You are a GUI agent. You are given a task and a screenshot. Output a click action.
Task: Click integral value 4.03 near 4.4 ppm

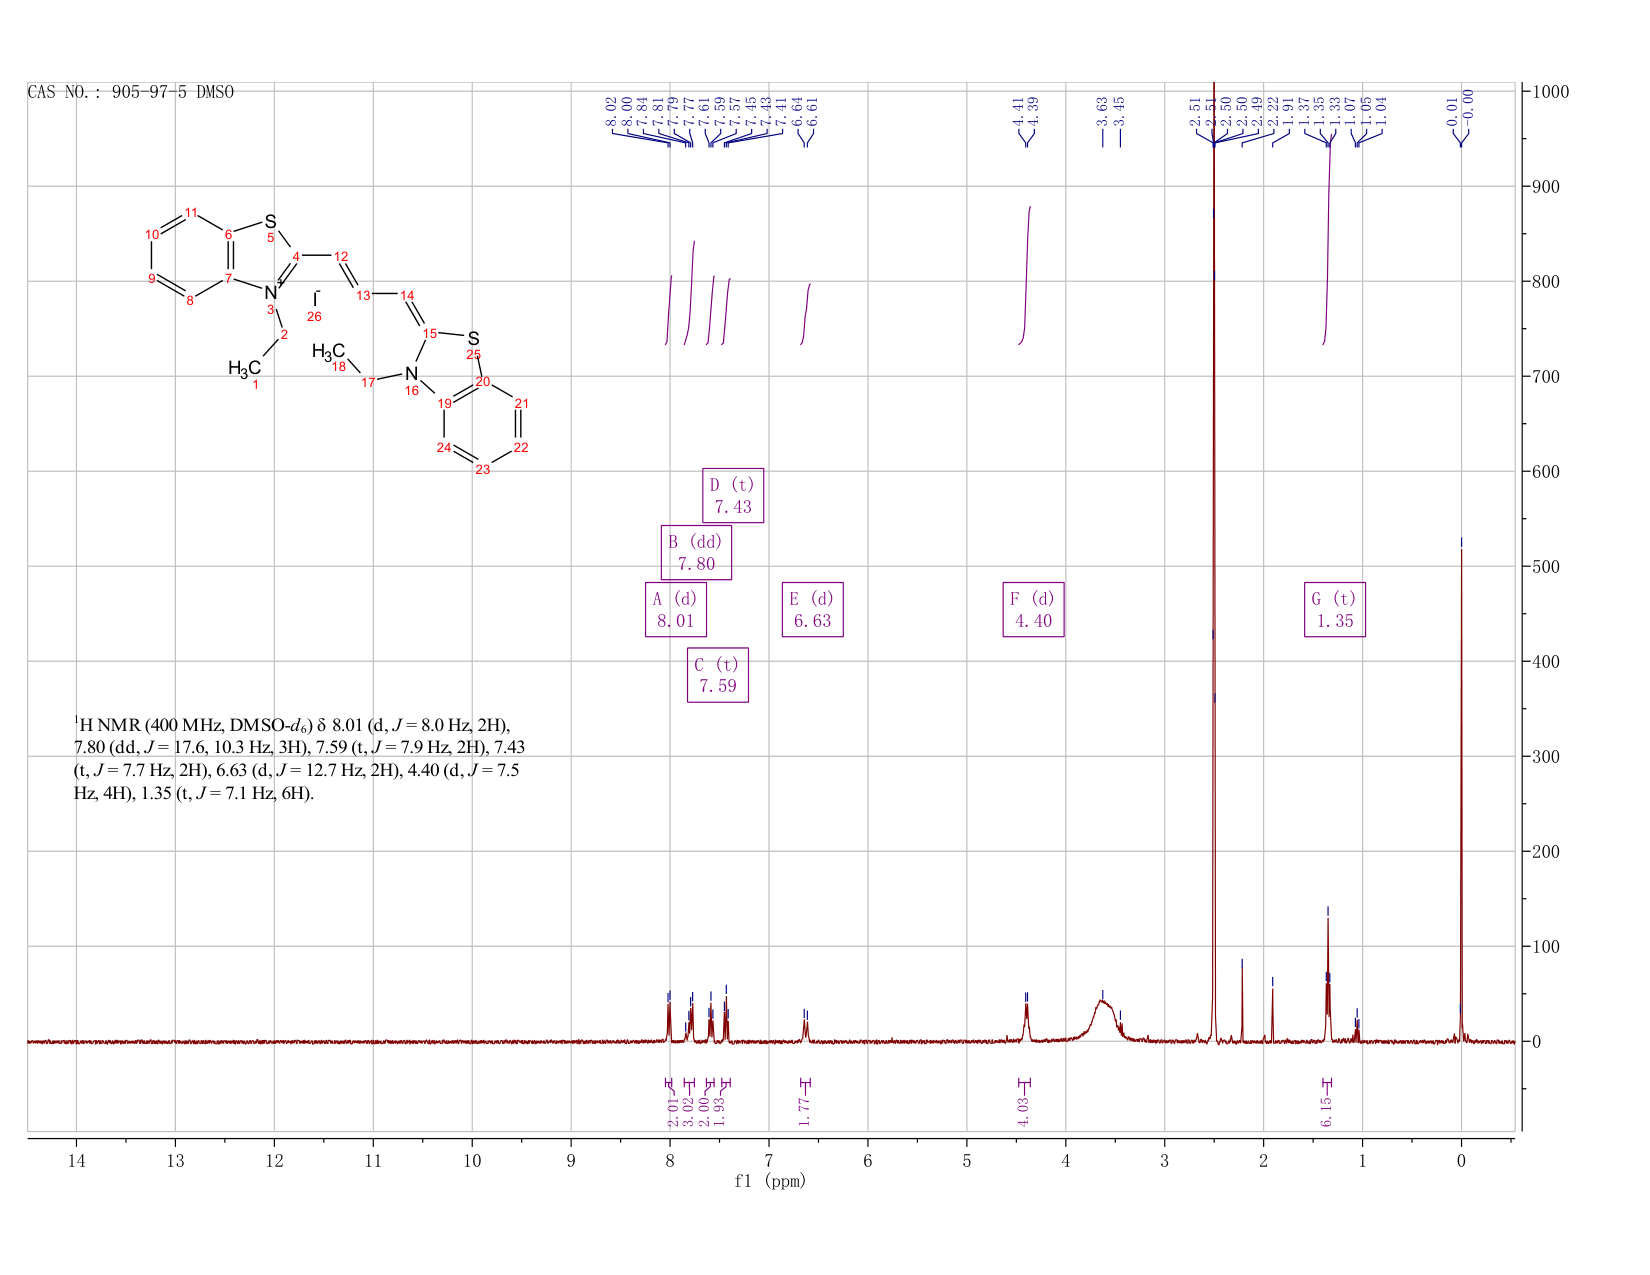tap(1023, 1111)
